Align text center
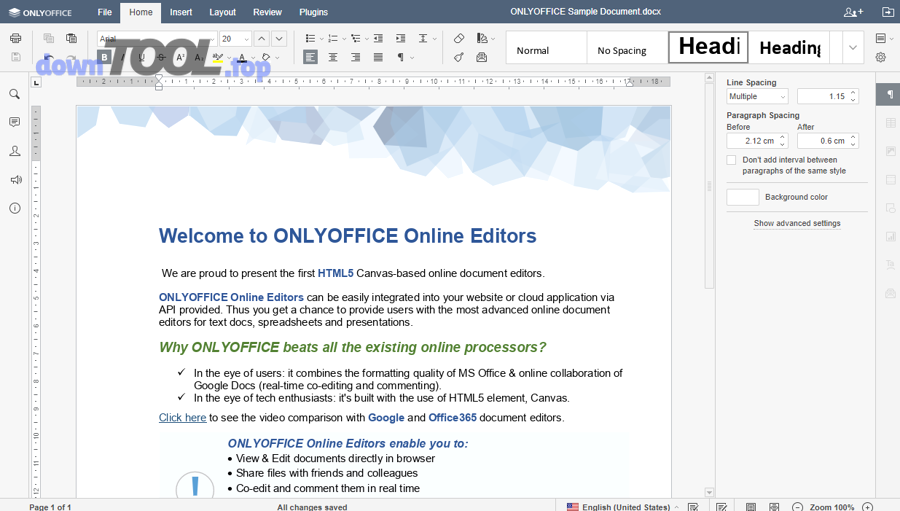 (333, 57)
